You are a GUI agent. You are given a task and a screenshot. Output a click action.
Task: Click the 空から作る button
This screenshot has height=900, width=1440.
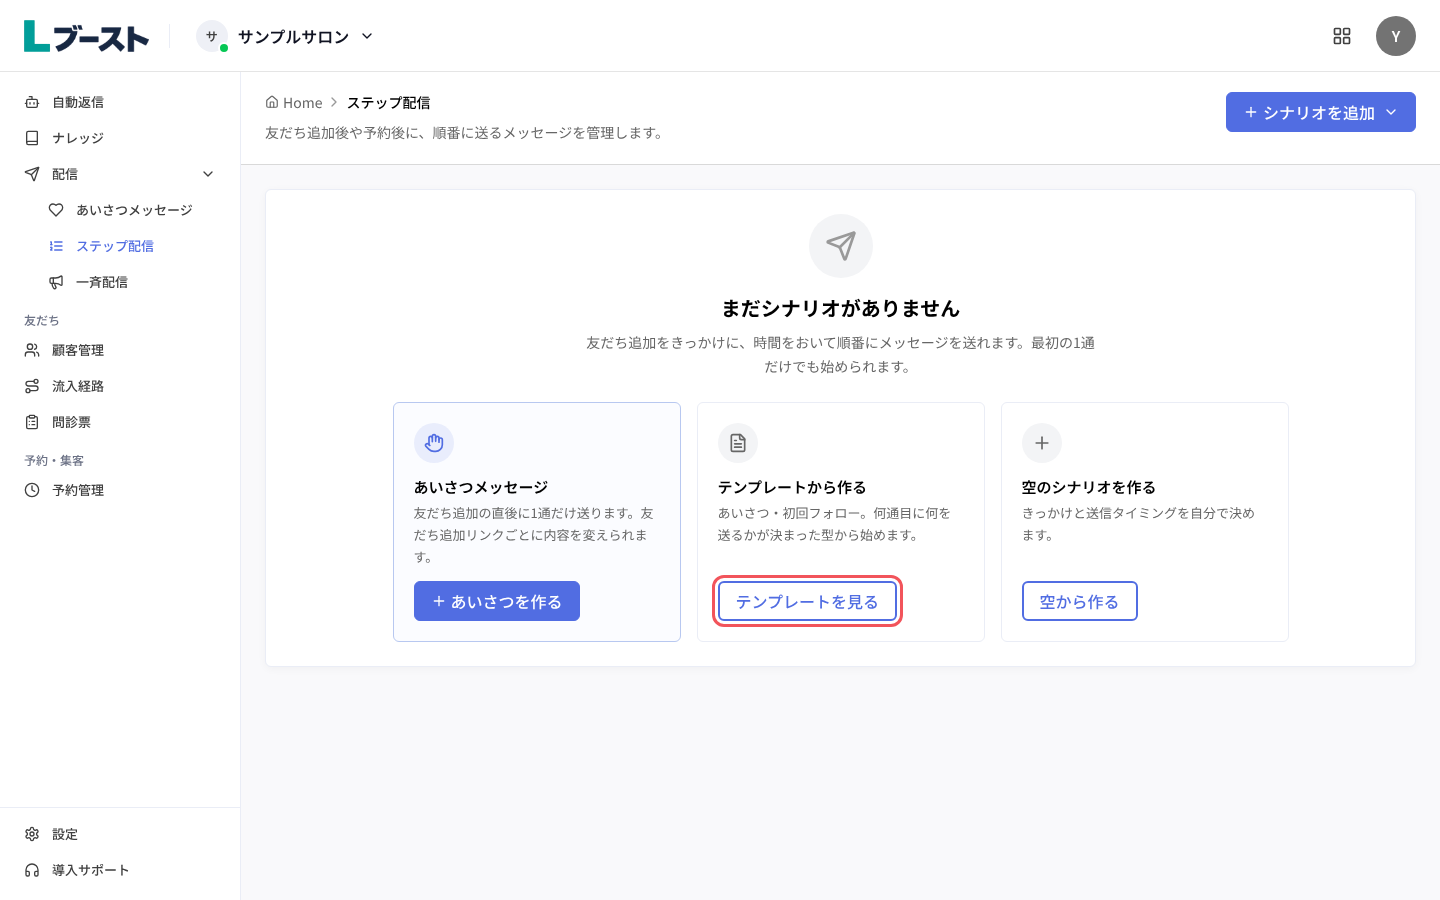click(x=1079, y=601)
